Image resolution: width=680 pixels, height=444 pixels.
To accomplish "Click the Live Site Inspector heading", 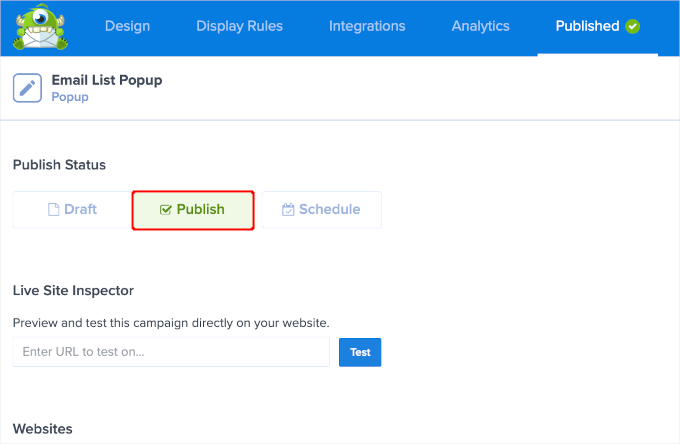I will tap(73, 291).
